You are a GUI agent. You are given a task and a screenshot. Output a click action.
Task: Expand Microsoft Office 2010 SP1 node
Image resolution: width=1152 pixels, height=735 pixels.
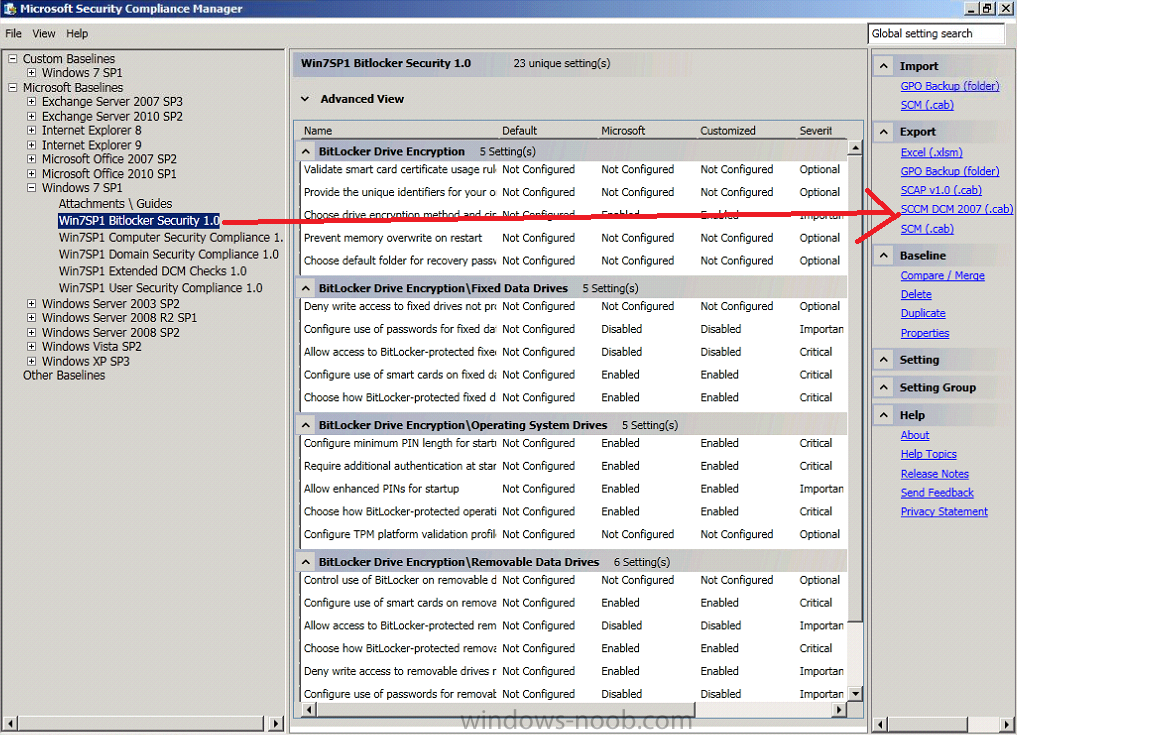[32, 173]
